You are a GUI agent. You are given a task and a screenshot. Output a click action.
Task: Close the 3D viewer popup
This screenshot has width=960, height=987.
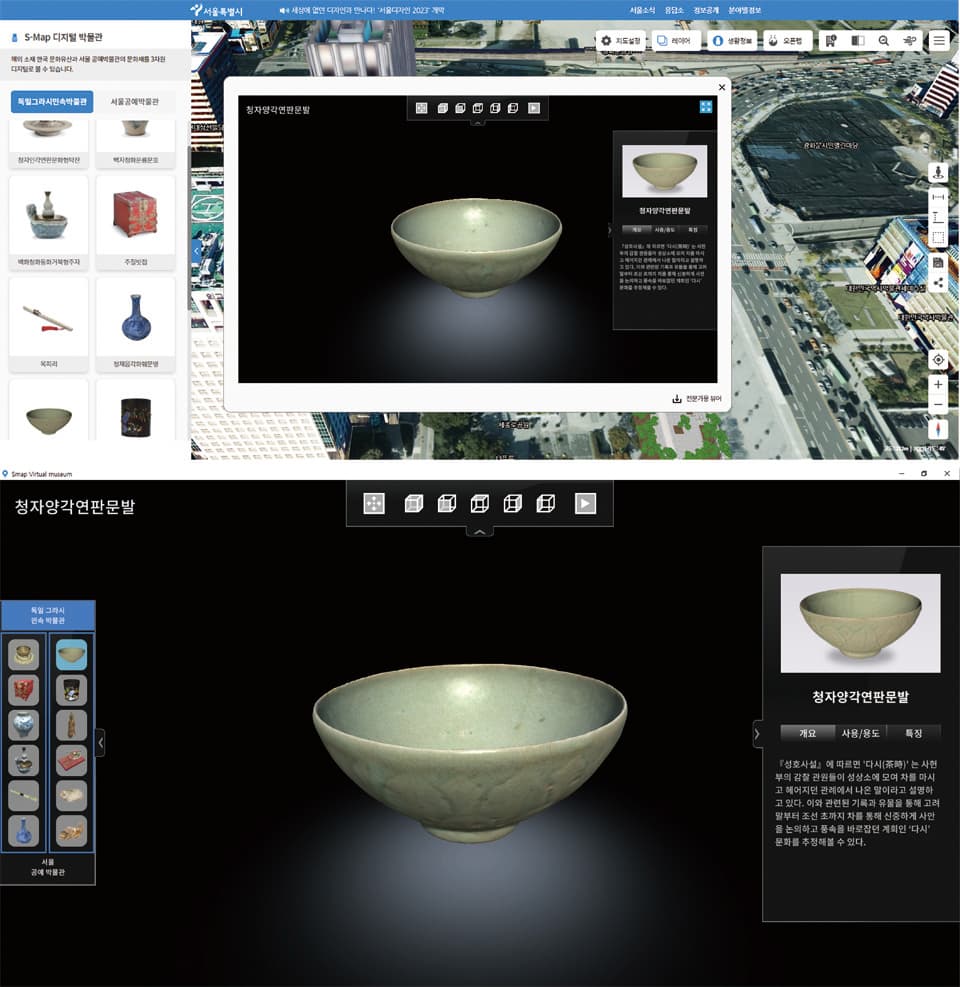coord(722,87)
